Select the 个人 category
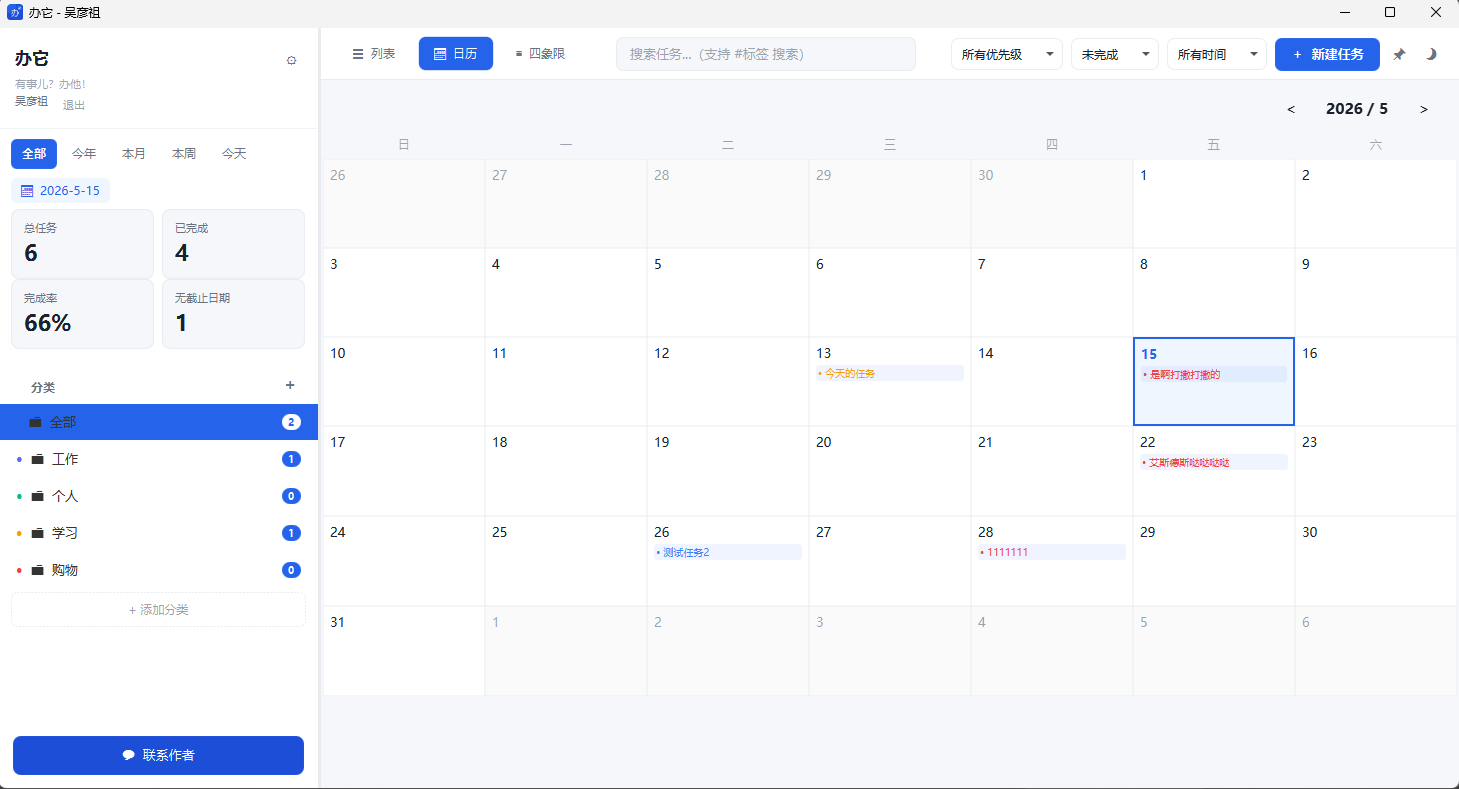Image resolution: width=1459 pixels, height=789 pixels. pos(159,496)
